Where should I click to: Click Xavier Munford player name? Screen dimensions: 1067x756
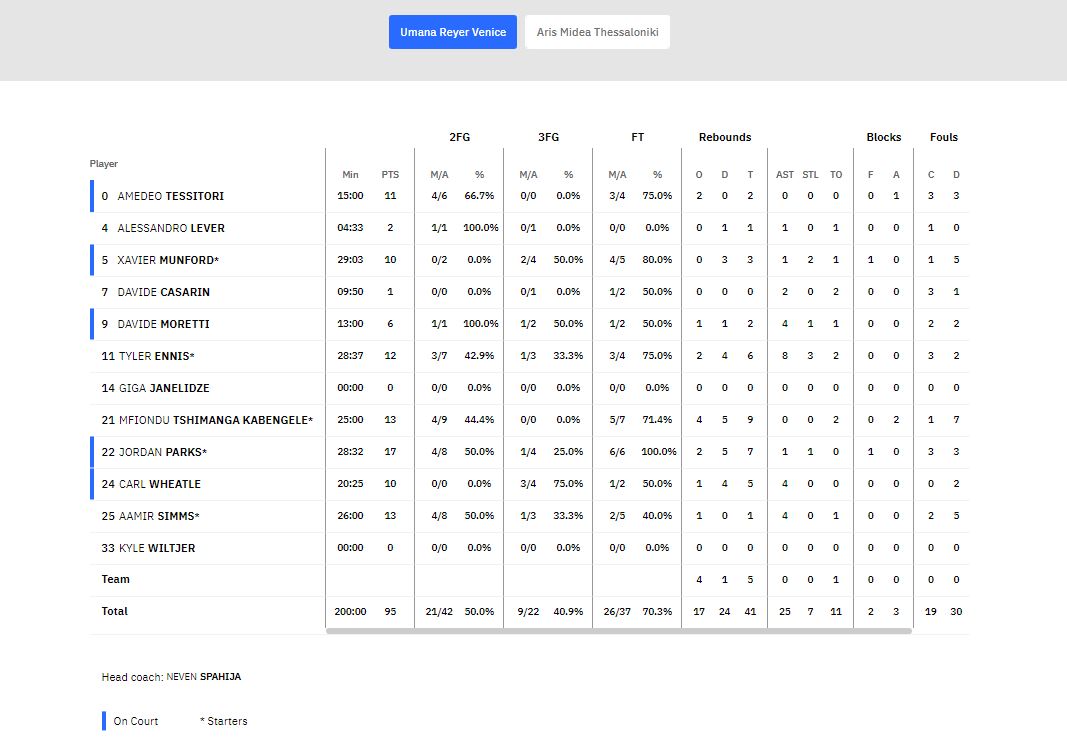pos(167,260)
